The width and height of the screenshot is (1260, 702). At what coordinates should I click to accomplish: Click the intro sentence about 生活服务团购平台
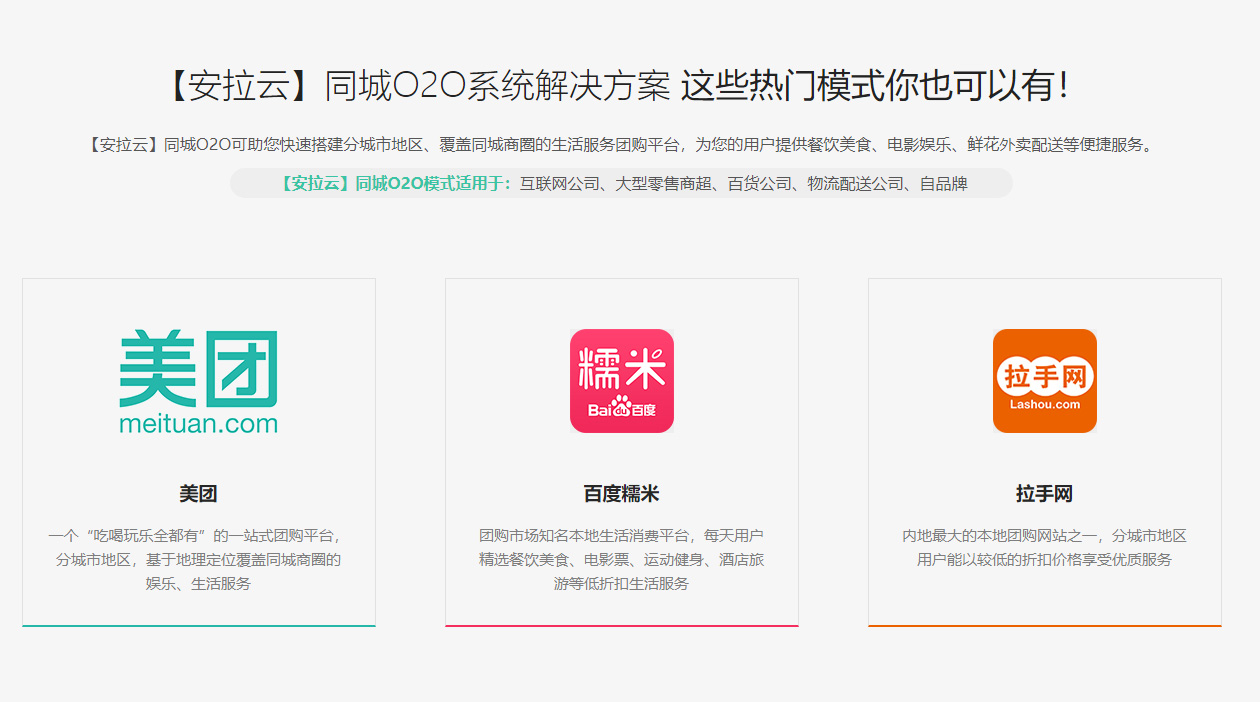[622, 145]
